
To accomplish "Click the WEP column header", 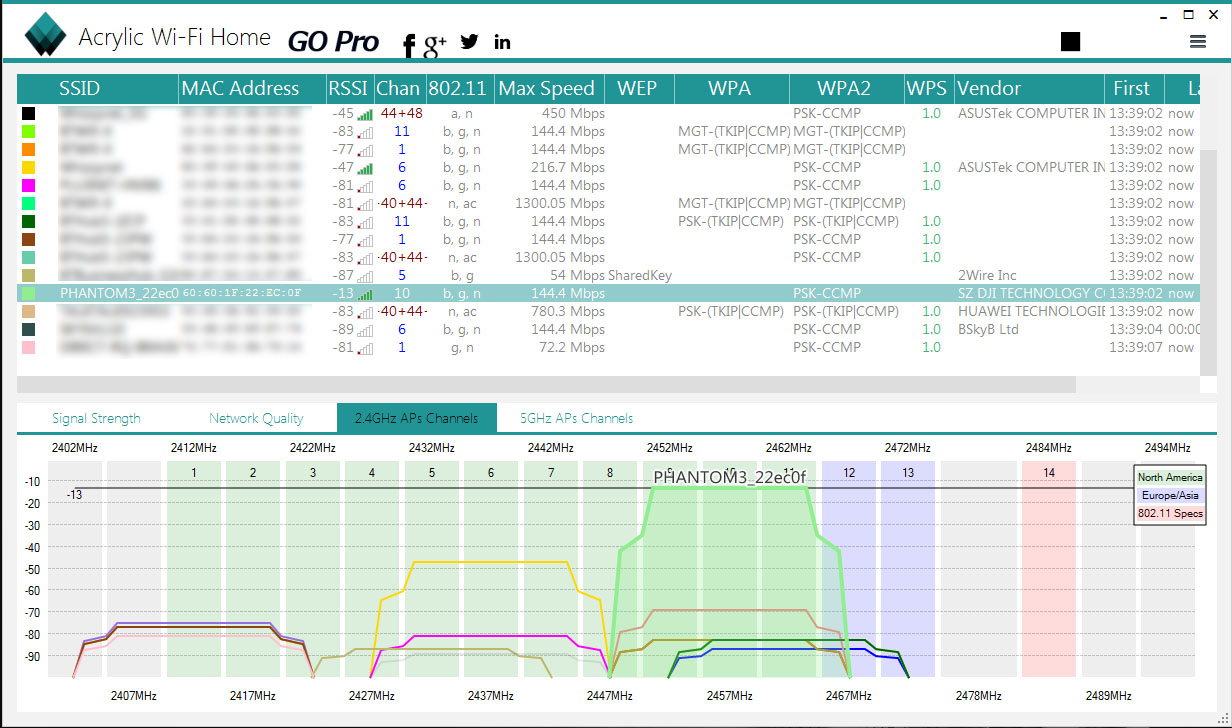I will click(x=638, y=89).
